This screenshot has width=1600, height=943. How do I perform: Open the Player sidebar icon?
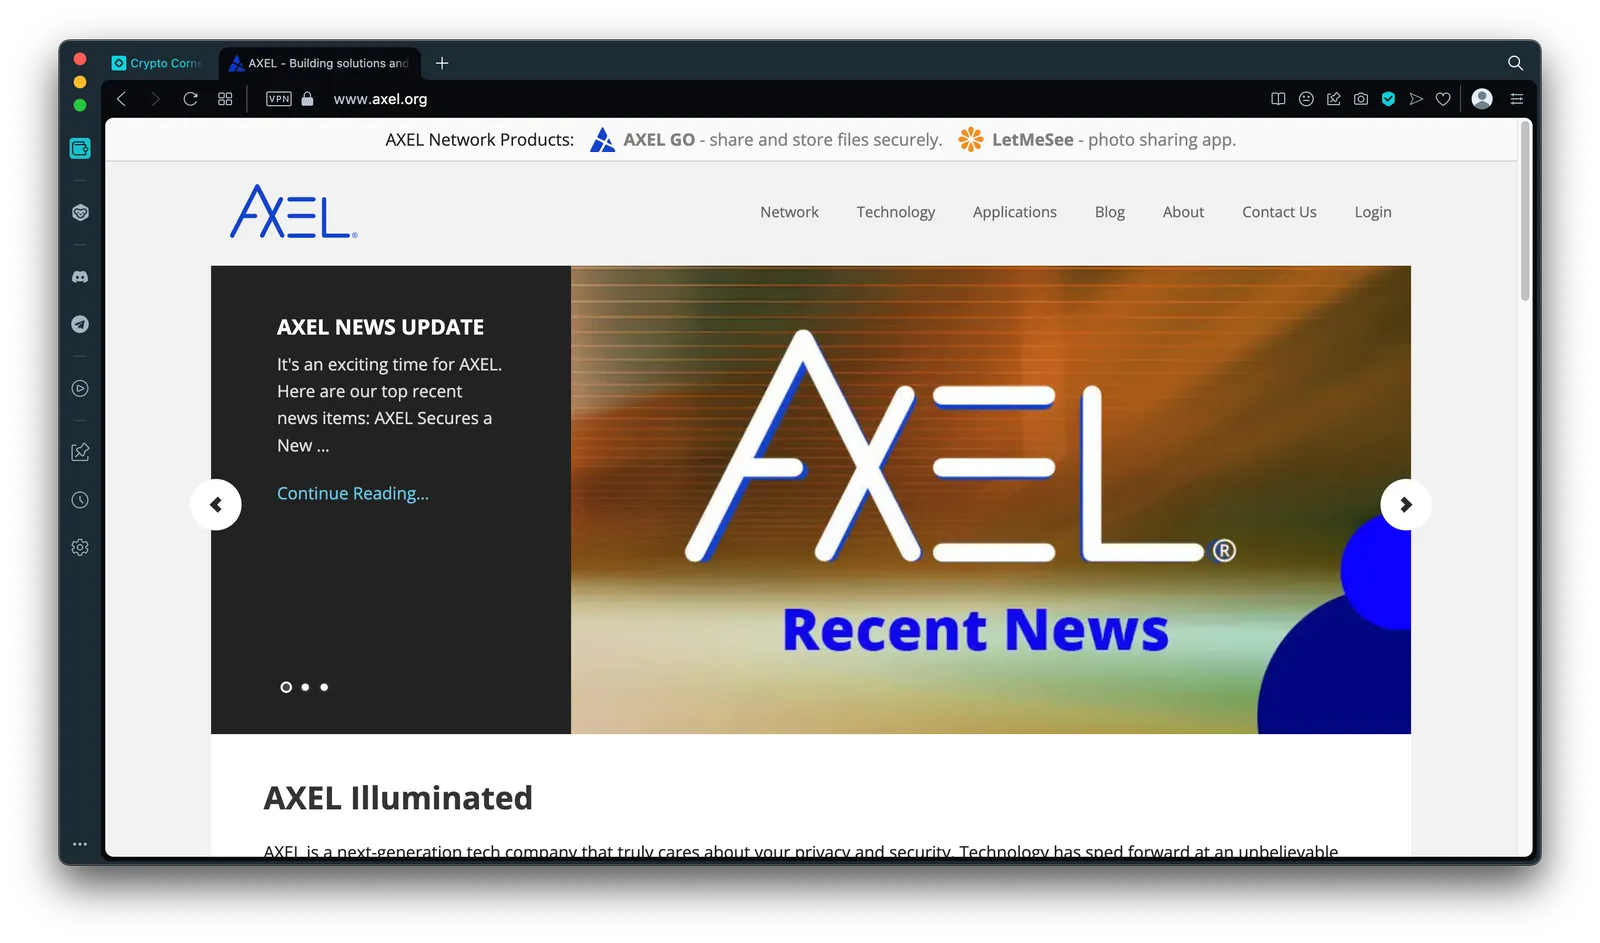click(80, 388)
